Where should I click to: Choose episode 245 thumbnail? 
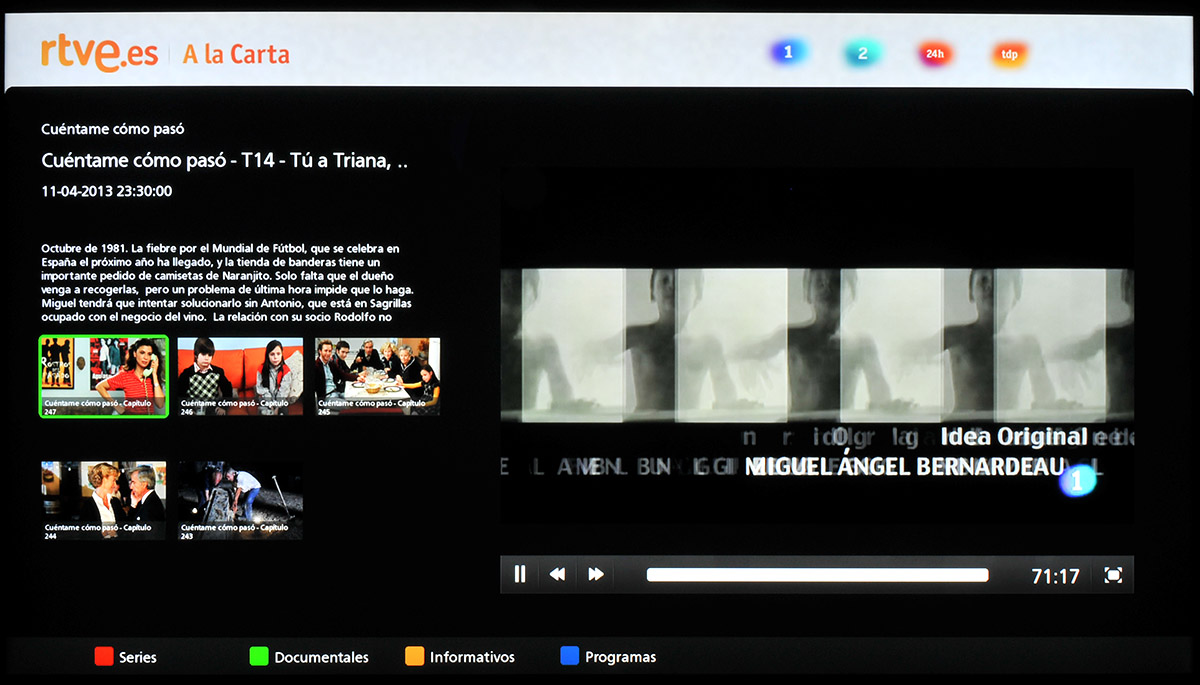pos(377,376)
